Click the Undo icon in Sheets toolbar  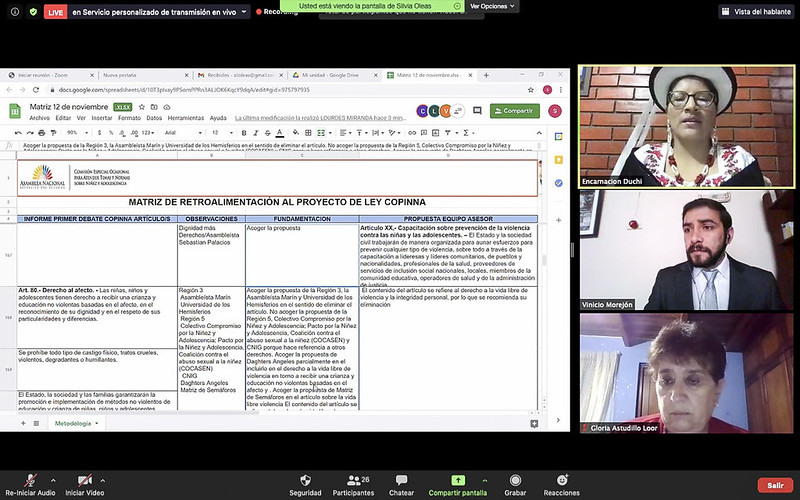click(x=18, y=133)
